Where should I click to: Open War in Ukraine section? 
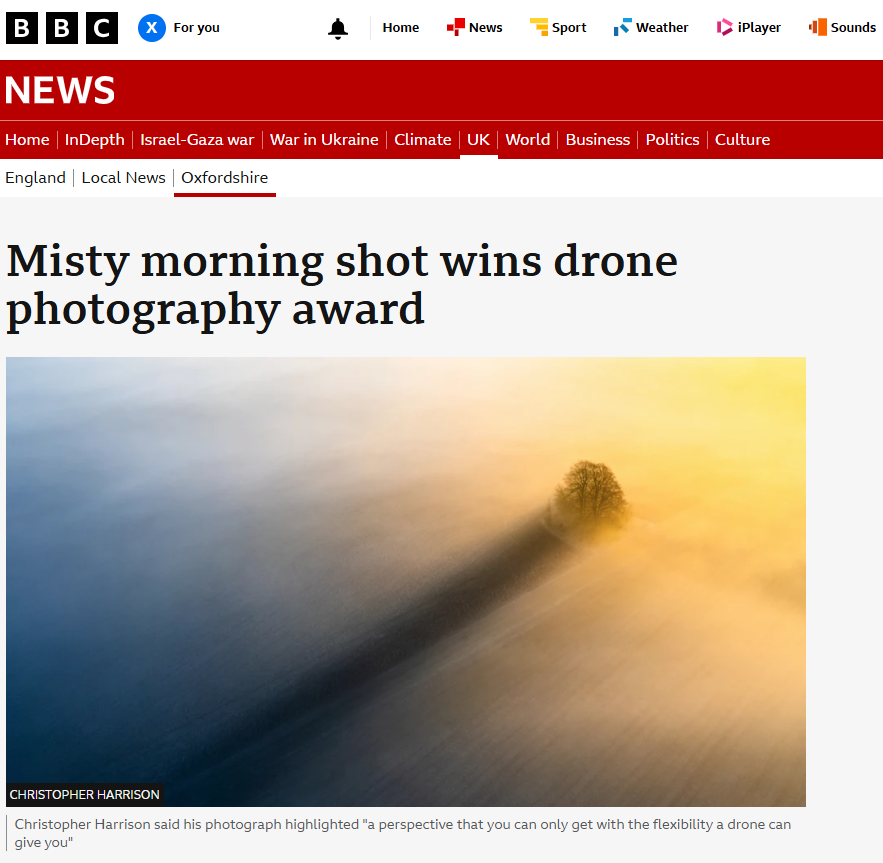324,140
